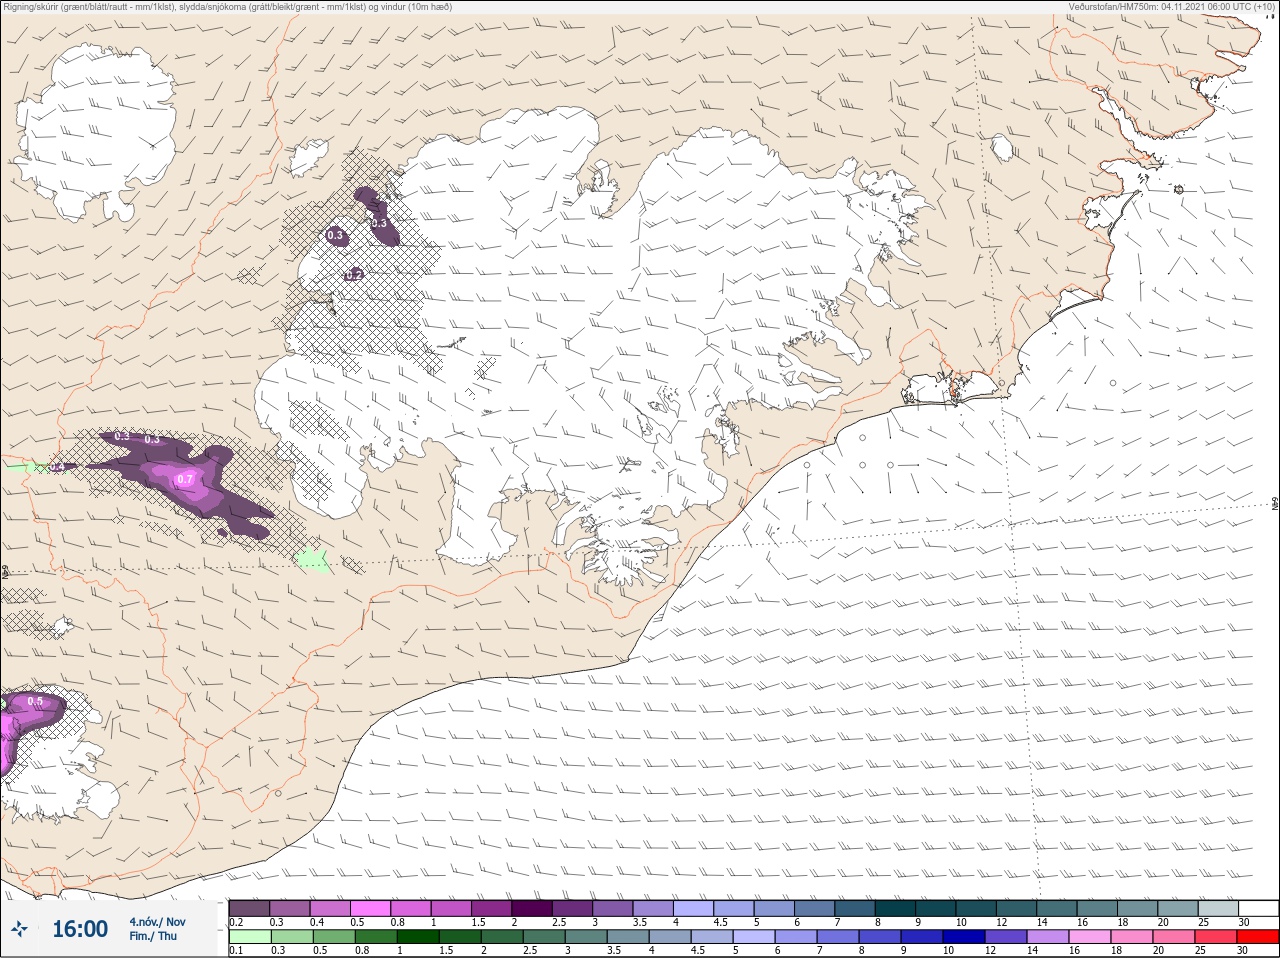Click the 16:00 forecast time display
Screen dimensions: 1280x958
(80, 929)
